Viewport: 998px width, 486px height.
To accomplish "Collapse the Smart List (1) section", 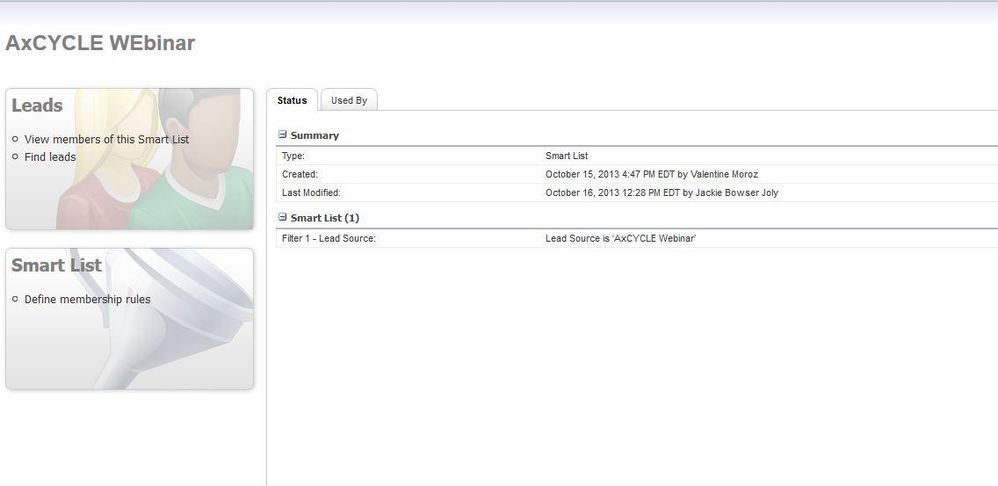I will (x=283, y=218).
